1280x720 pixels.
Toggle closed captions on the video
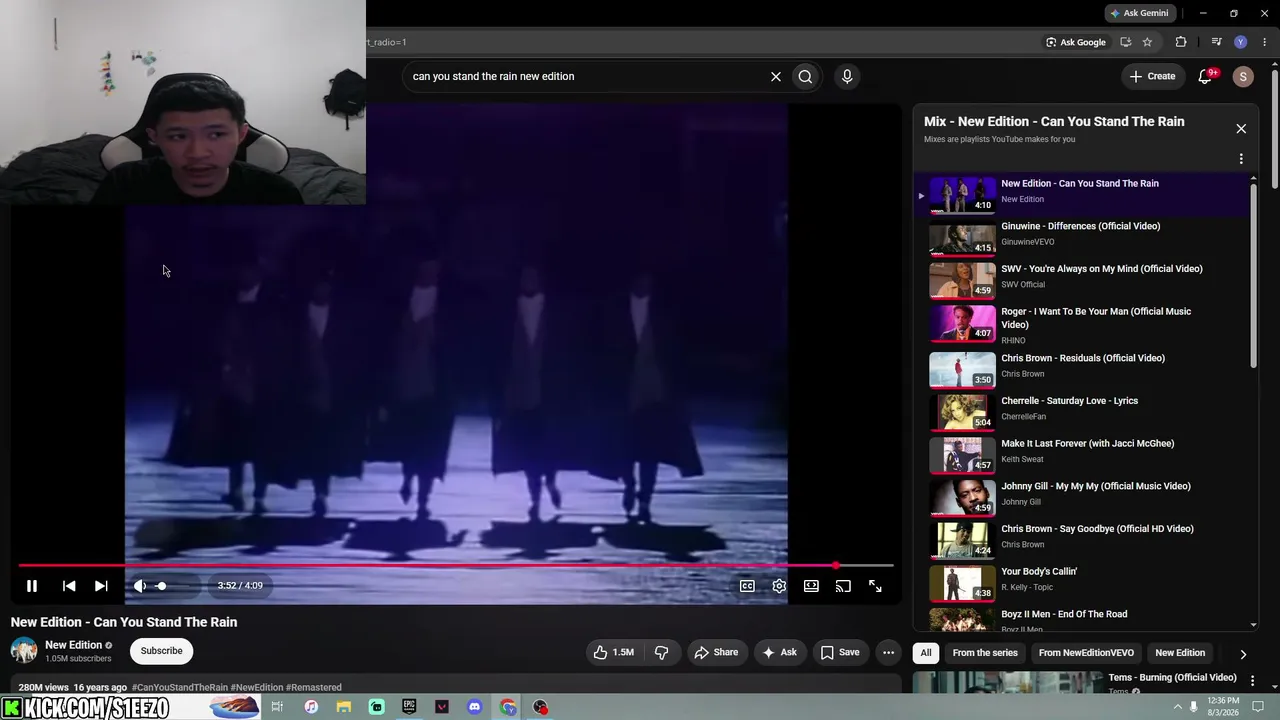pyautogui.click(x=747, y=586)
